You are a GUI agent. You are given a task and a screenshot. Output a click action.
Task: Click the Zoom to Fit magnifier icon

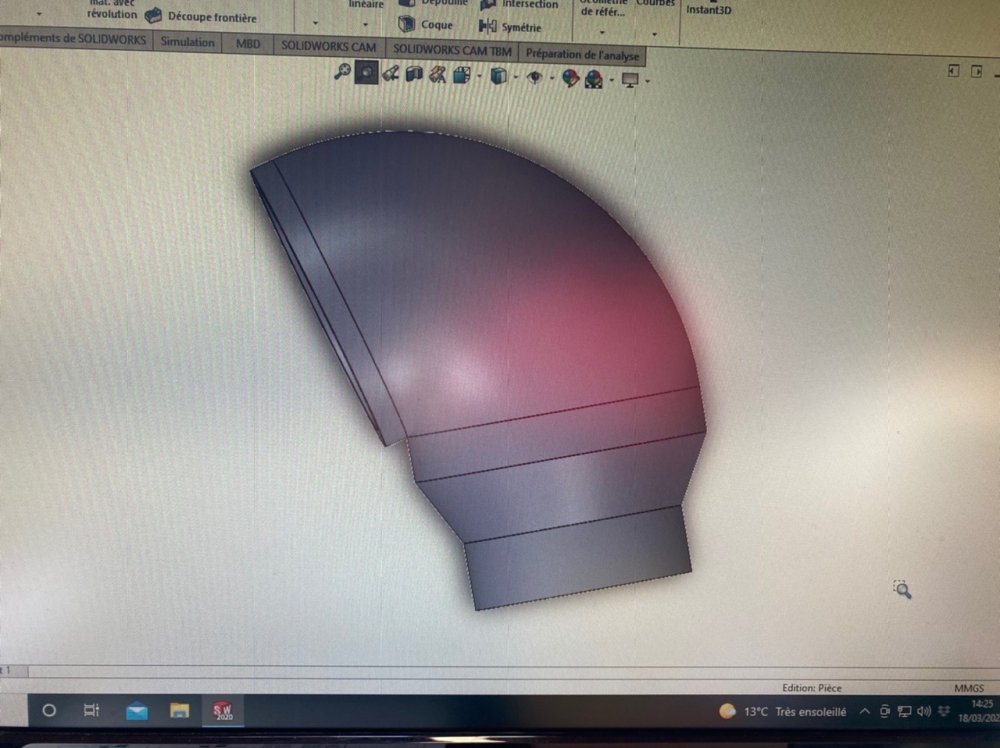[342, 72]
